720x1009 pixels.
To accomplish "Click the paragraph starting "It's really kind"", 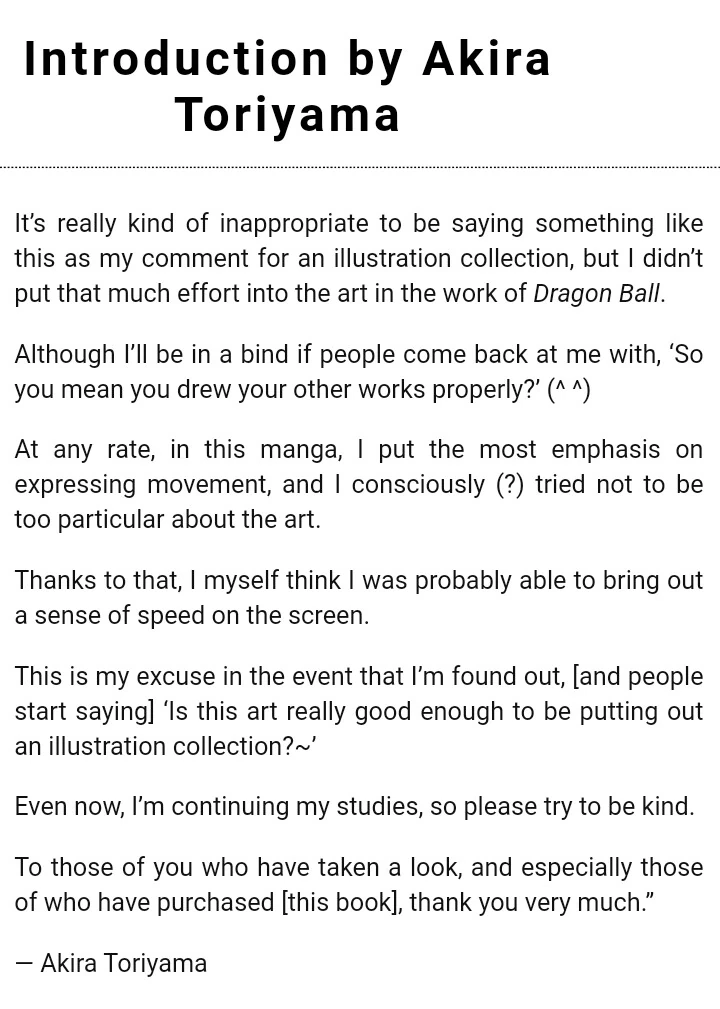I will [358, 258].
